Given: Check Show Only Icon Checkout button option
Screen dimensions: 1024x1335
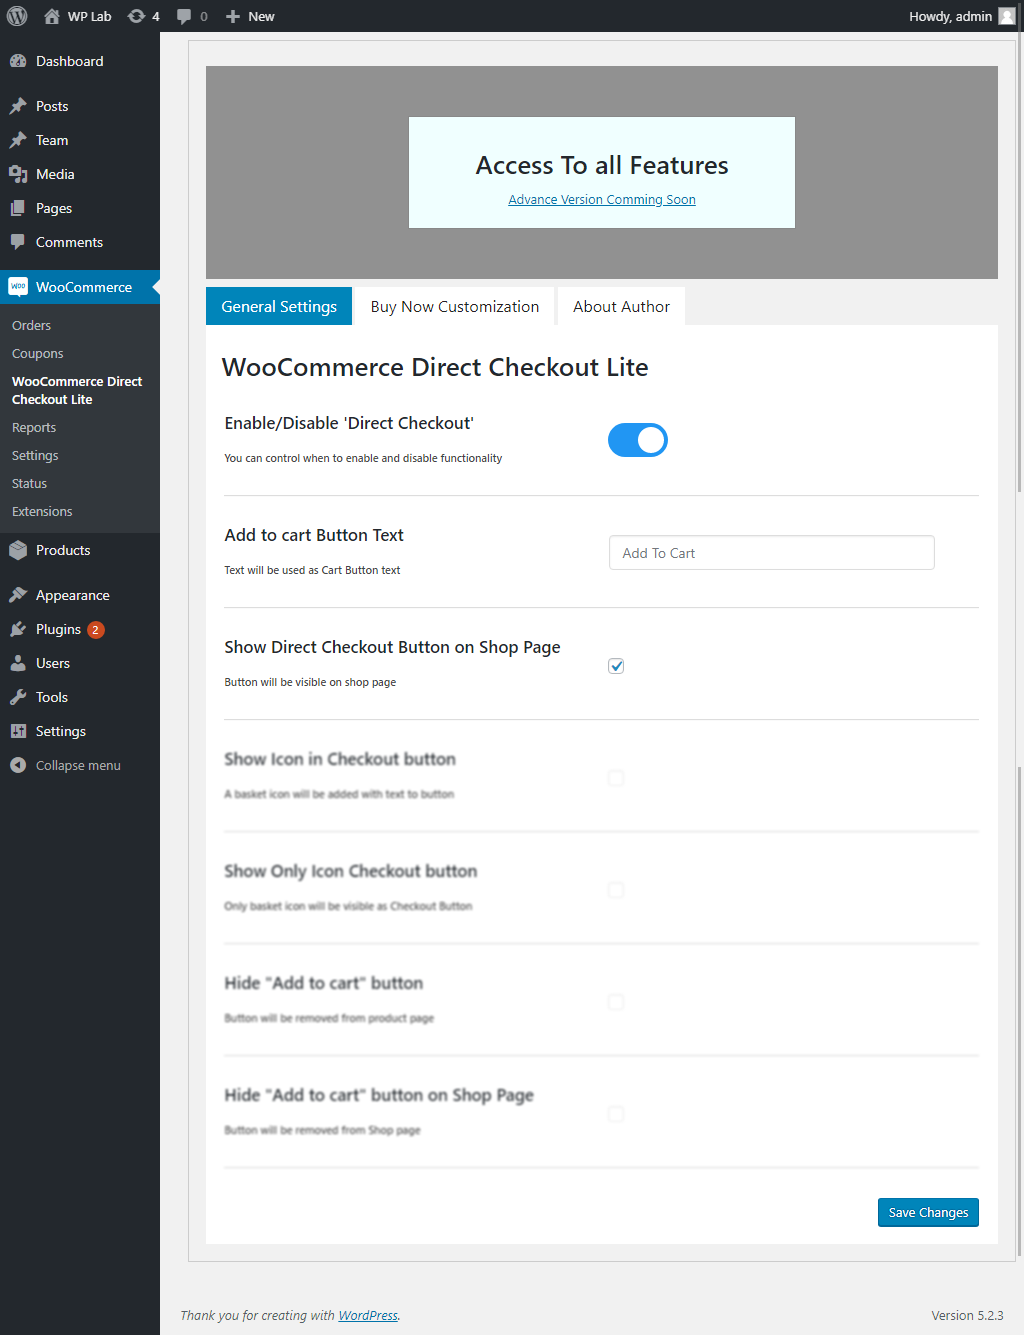Looking at the screenshot, I should 616,890.
